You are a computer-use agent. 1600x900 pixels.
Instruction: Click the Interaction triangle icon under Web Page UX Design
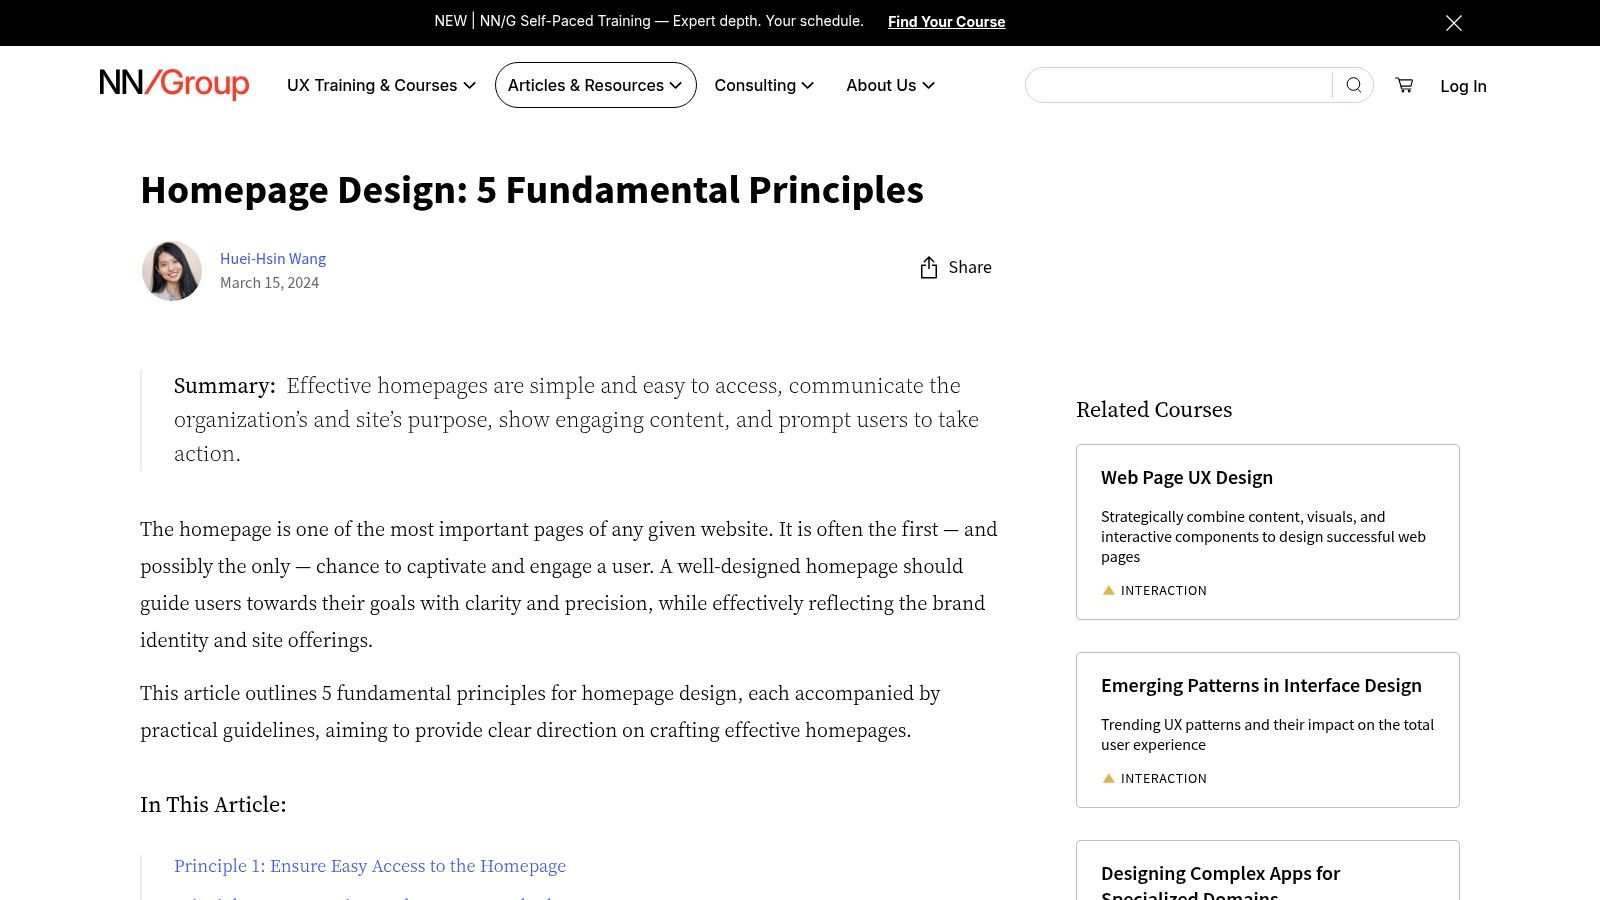1108,590
